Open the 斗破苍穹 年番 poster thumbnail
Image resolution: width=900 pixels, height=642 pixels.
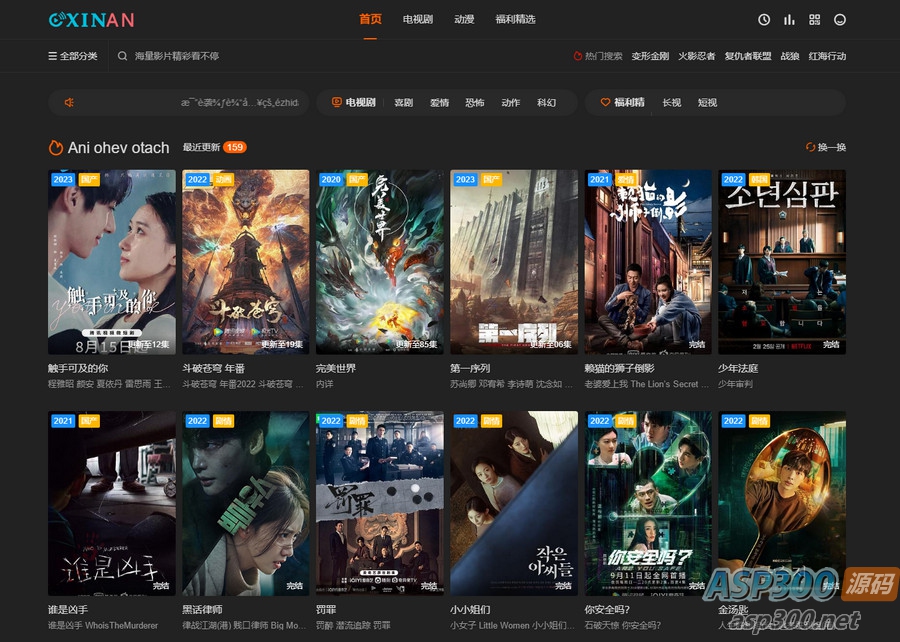[246, 261]
